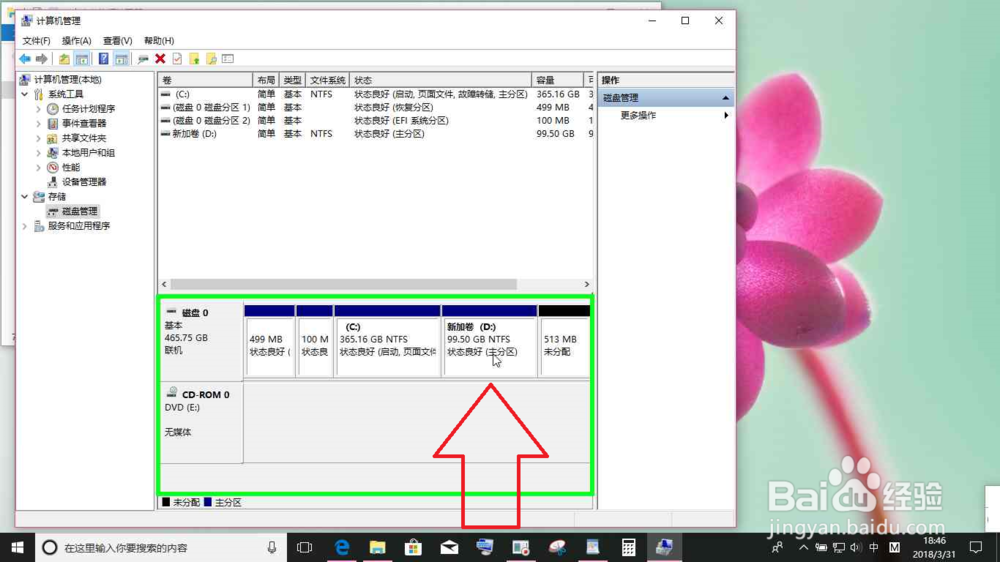
Task: Sort by the 文件系统 column header
Action: coord(327,80)
